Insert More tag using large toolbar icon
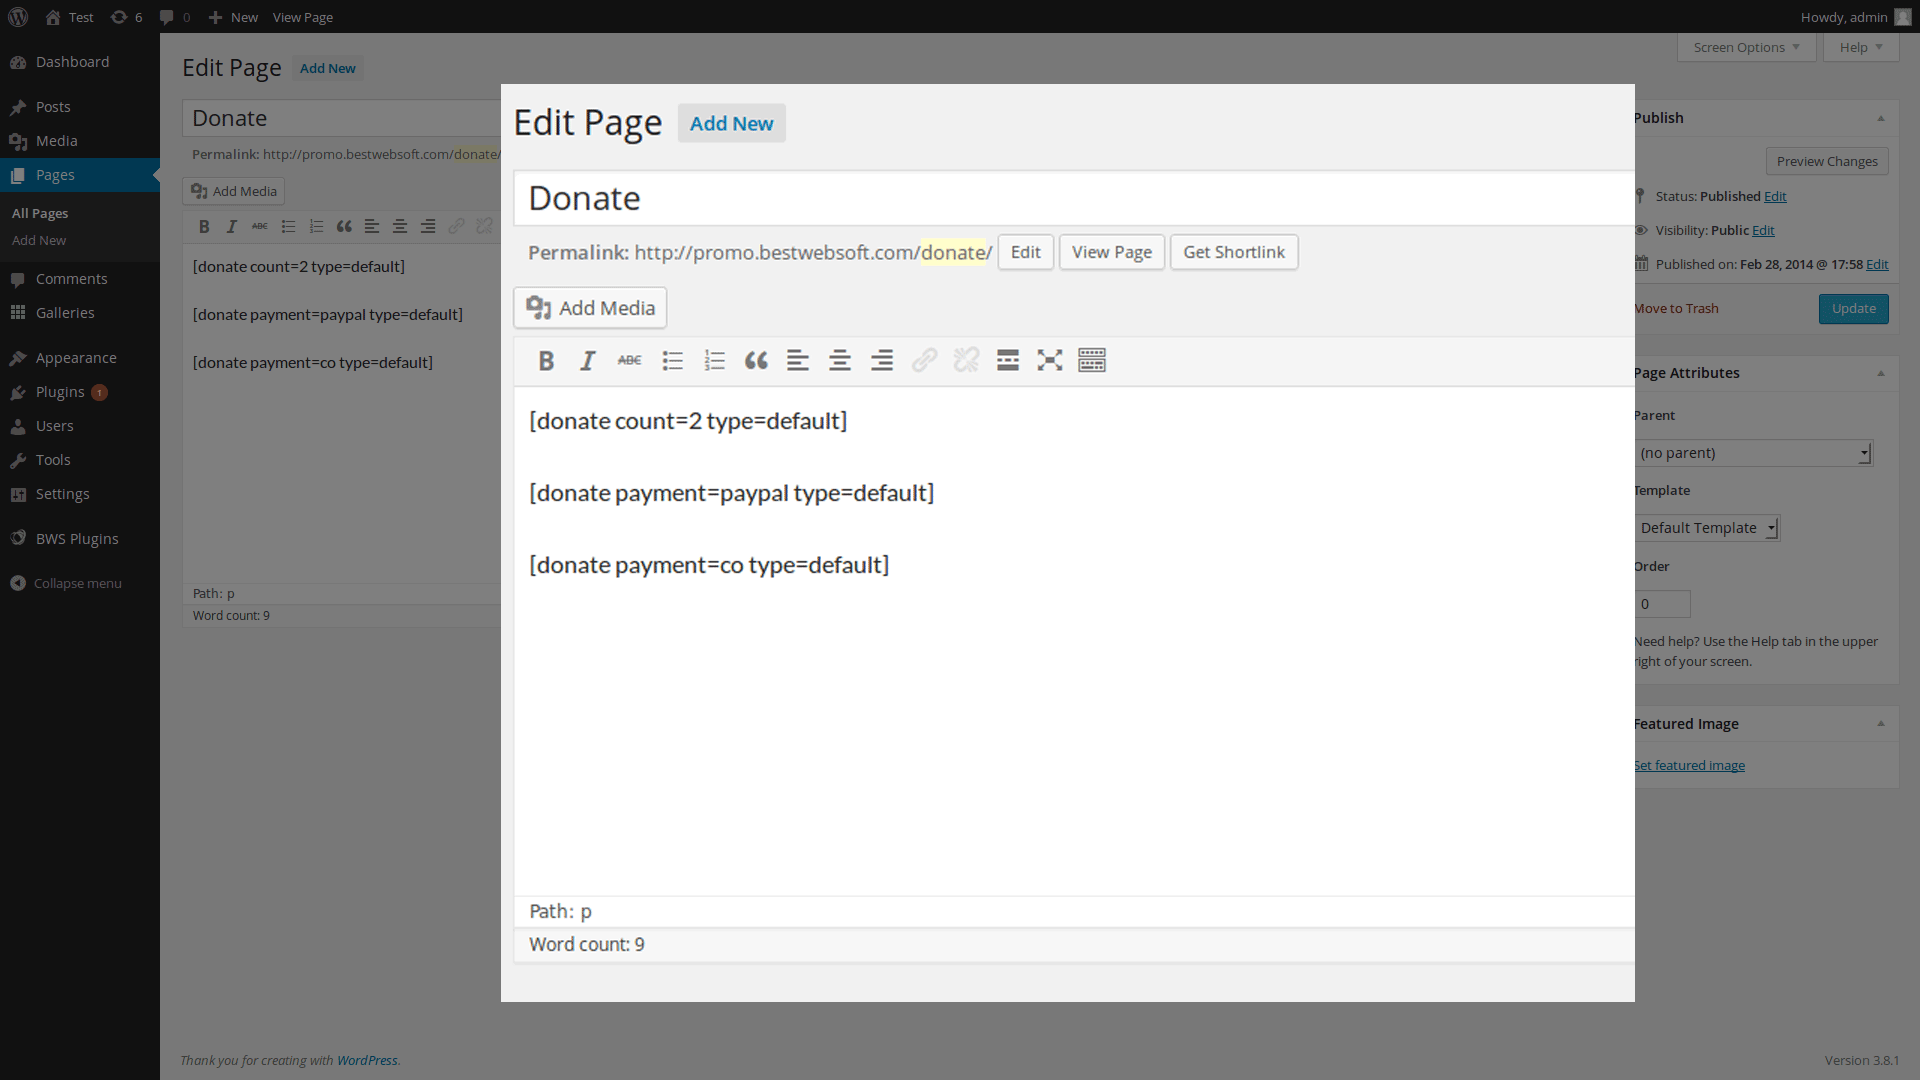The width and height of the screenshot is (1920, 1080). tap(1008, 361)
